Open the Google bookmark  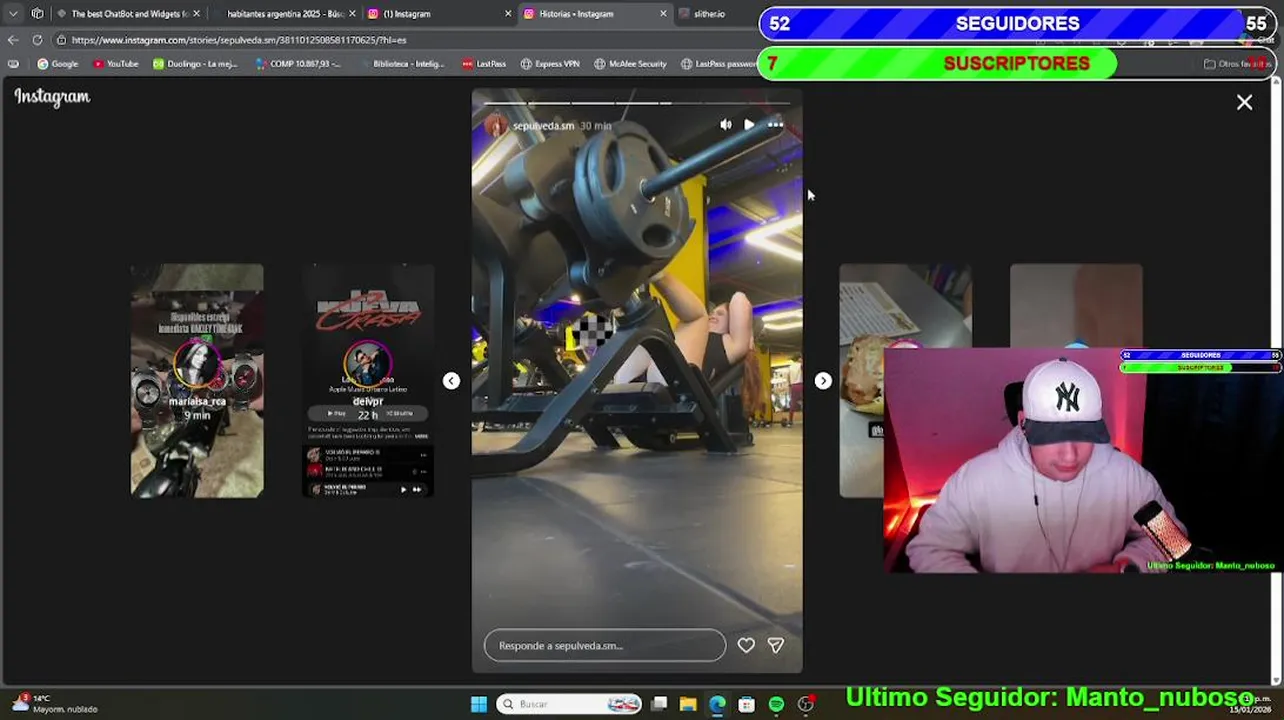[57, 64]
